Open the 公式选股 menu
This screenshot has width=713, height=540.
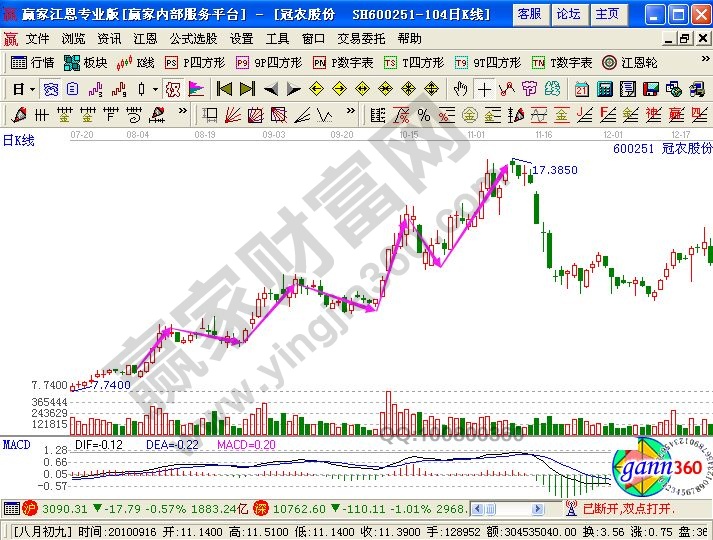pyautogui.click(x=193, y=39)
